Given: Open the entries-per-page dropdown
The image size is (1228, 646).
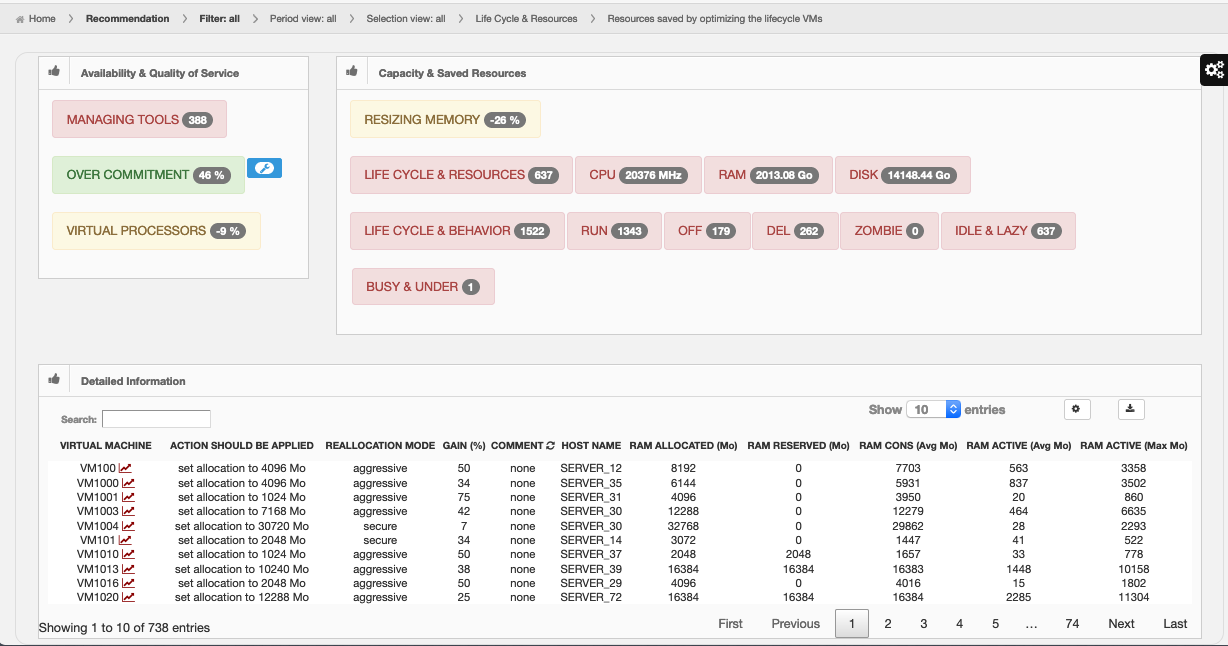Looking at the screenshot, I should pyautogui.click(x=933, y=409).
